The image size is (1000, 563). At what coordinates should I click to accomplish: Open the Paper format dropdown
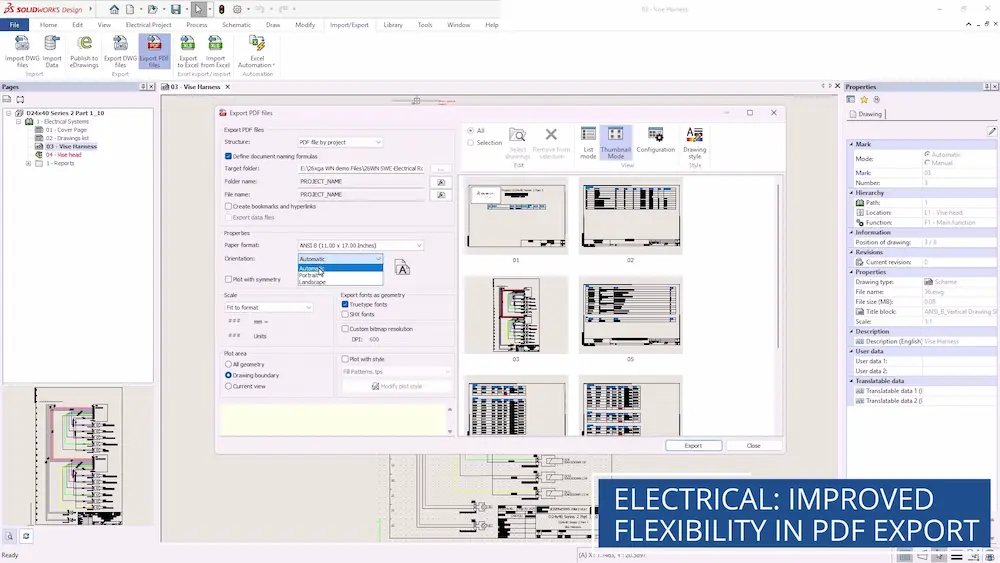361,245
